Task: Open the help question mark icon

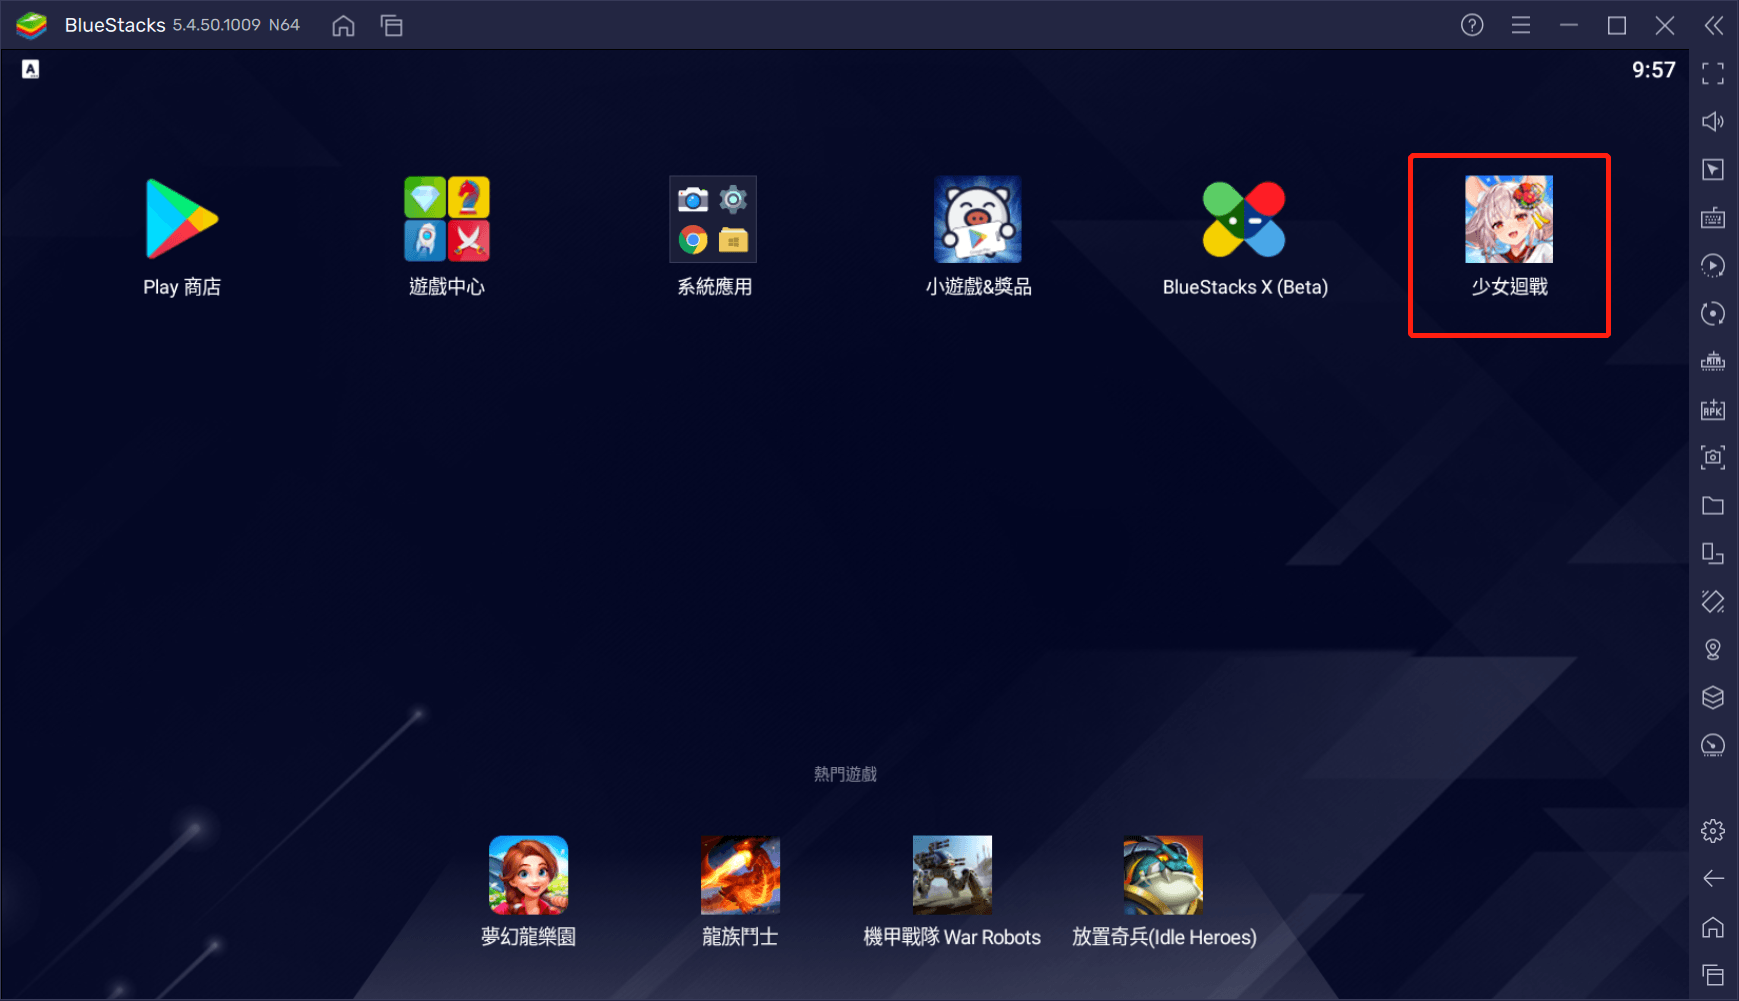Action: 1472,25
